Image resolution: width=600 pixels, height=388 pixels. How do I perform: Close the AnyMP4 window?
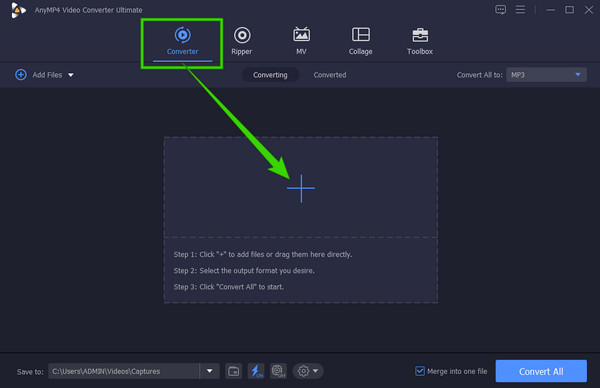click(589, 10)
